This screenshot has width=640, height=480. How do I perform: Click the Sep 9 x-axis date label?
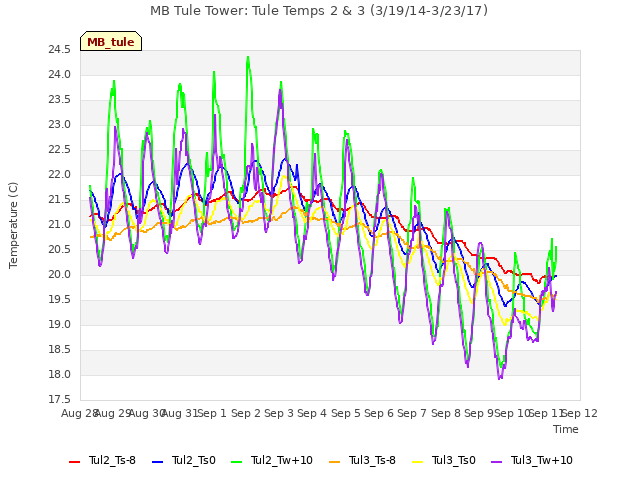(x=479, y=413)
